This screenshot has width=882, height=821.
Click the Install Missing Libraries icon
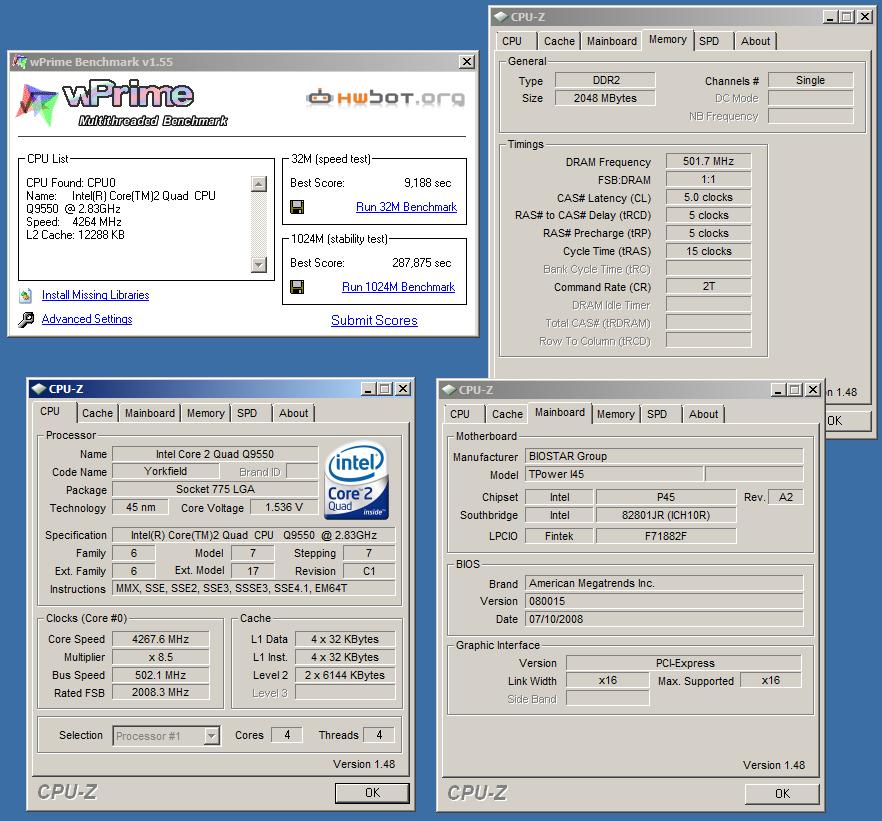(26, 295)
